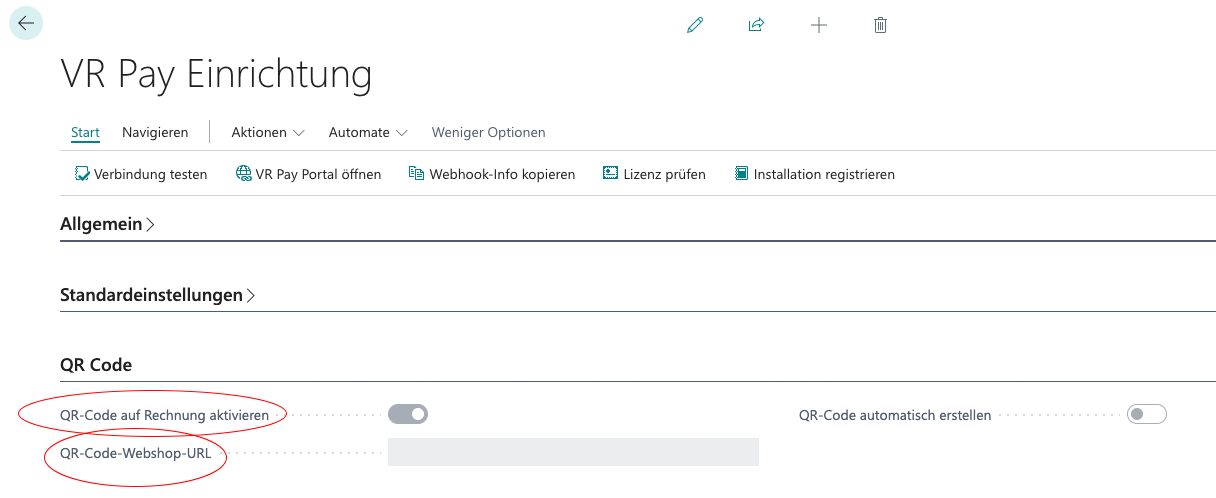Viewport: 1216px width, 498px height.
Task: Open VR Pay Portal via globe icon
Action: click(x=244, y=174)
